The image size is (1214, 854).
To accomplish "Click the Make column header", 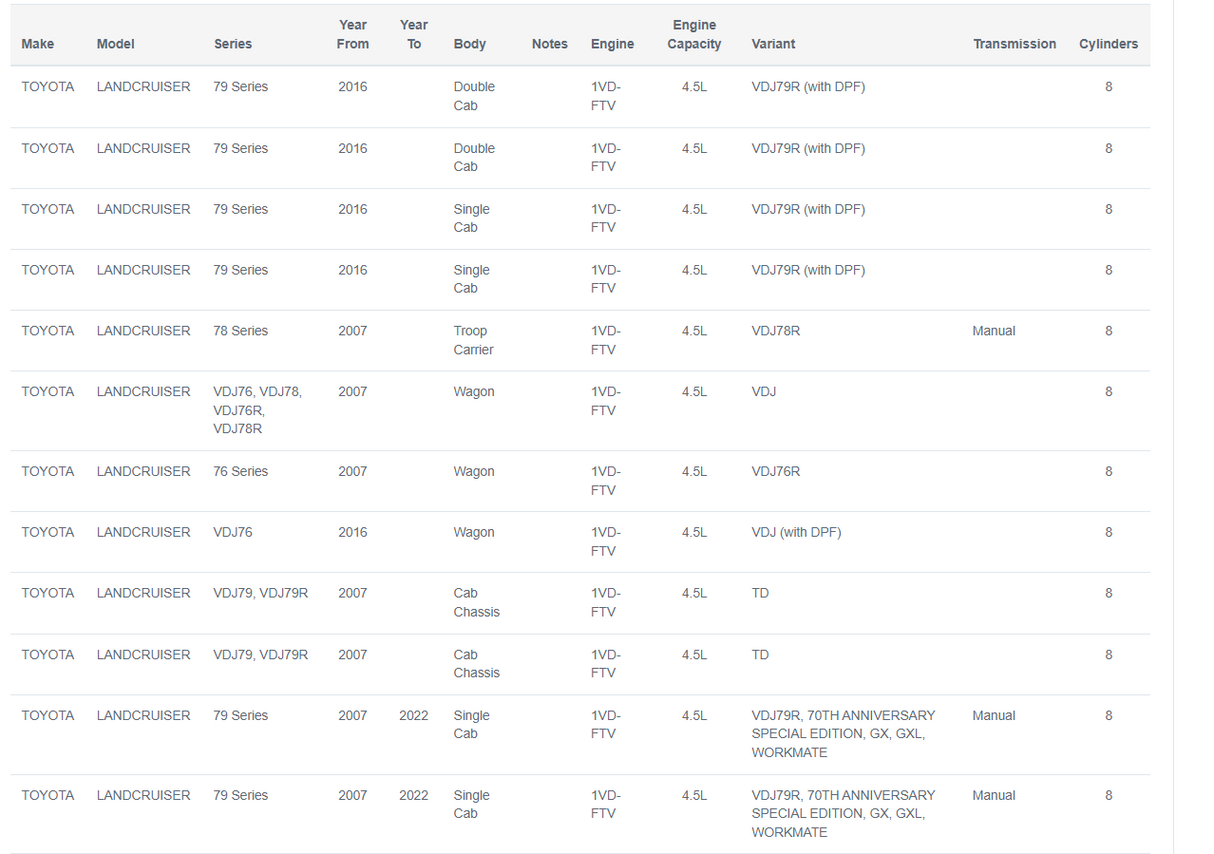I will pyautogui.click(x=38, y=44).
